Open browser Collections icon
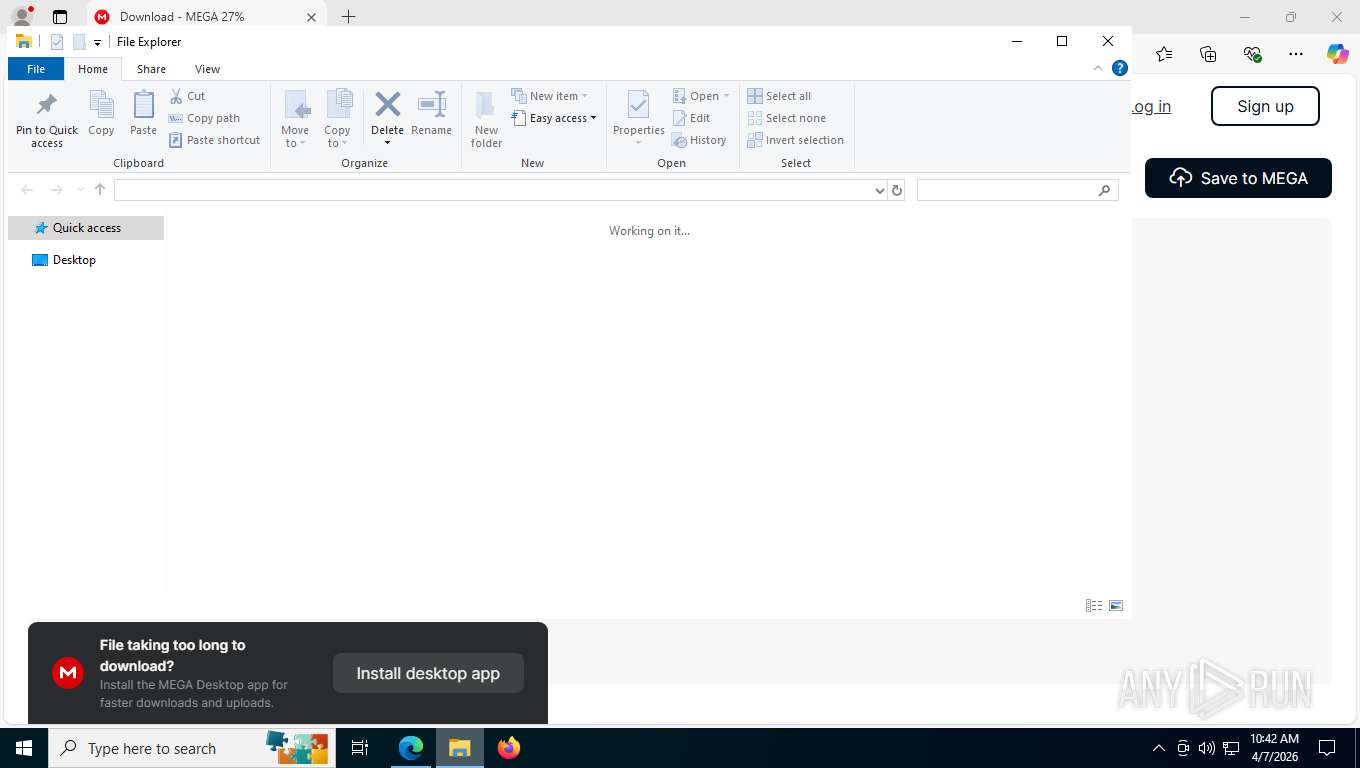 click(x=1208, y=54)
